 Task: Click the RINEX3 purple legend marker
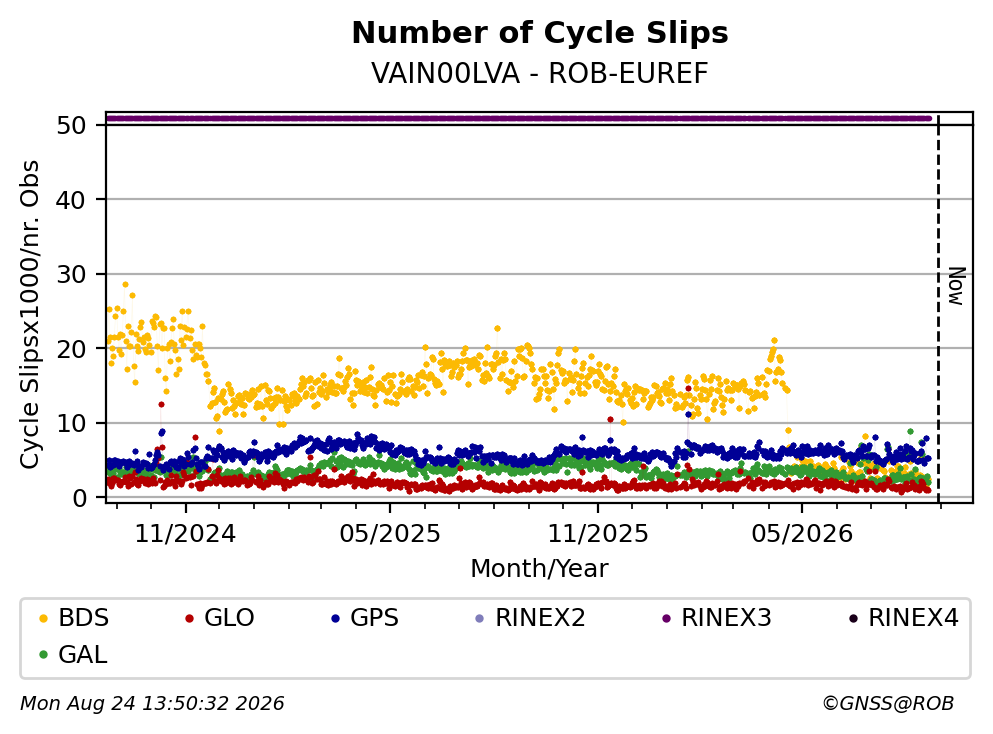coord(666,619)
